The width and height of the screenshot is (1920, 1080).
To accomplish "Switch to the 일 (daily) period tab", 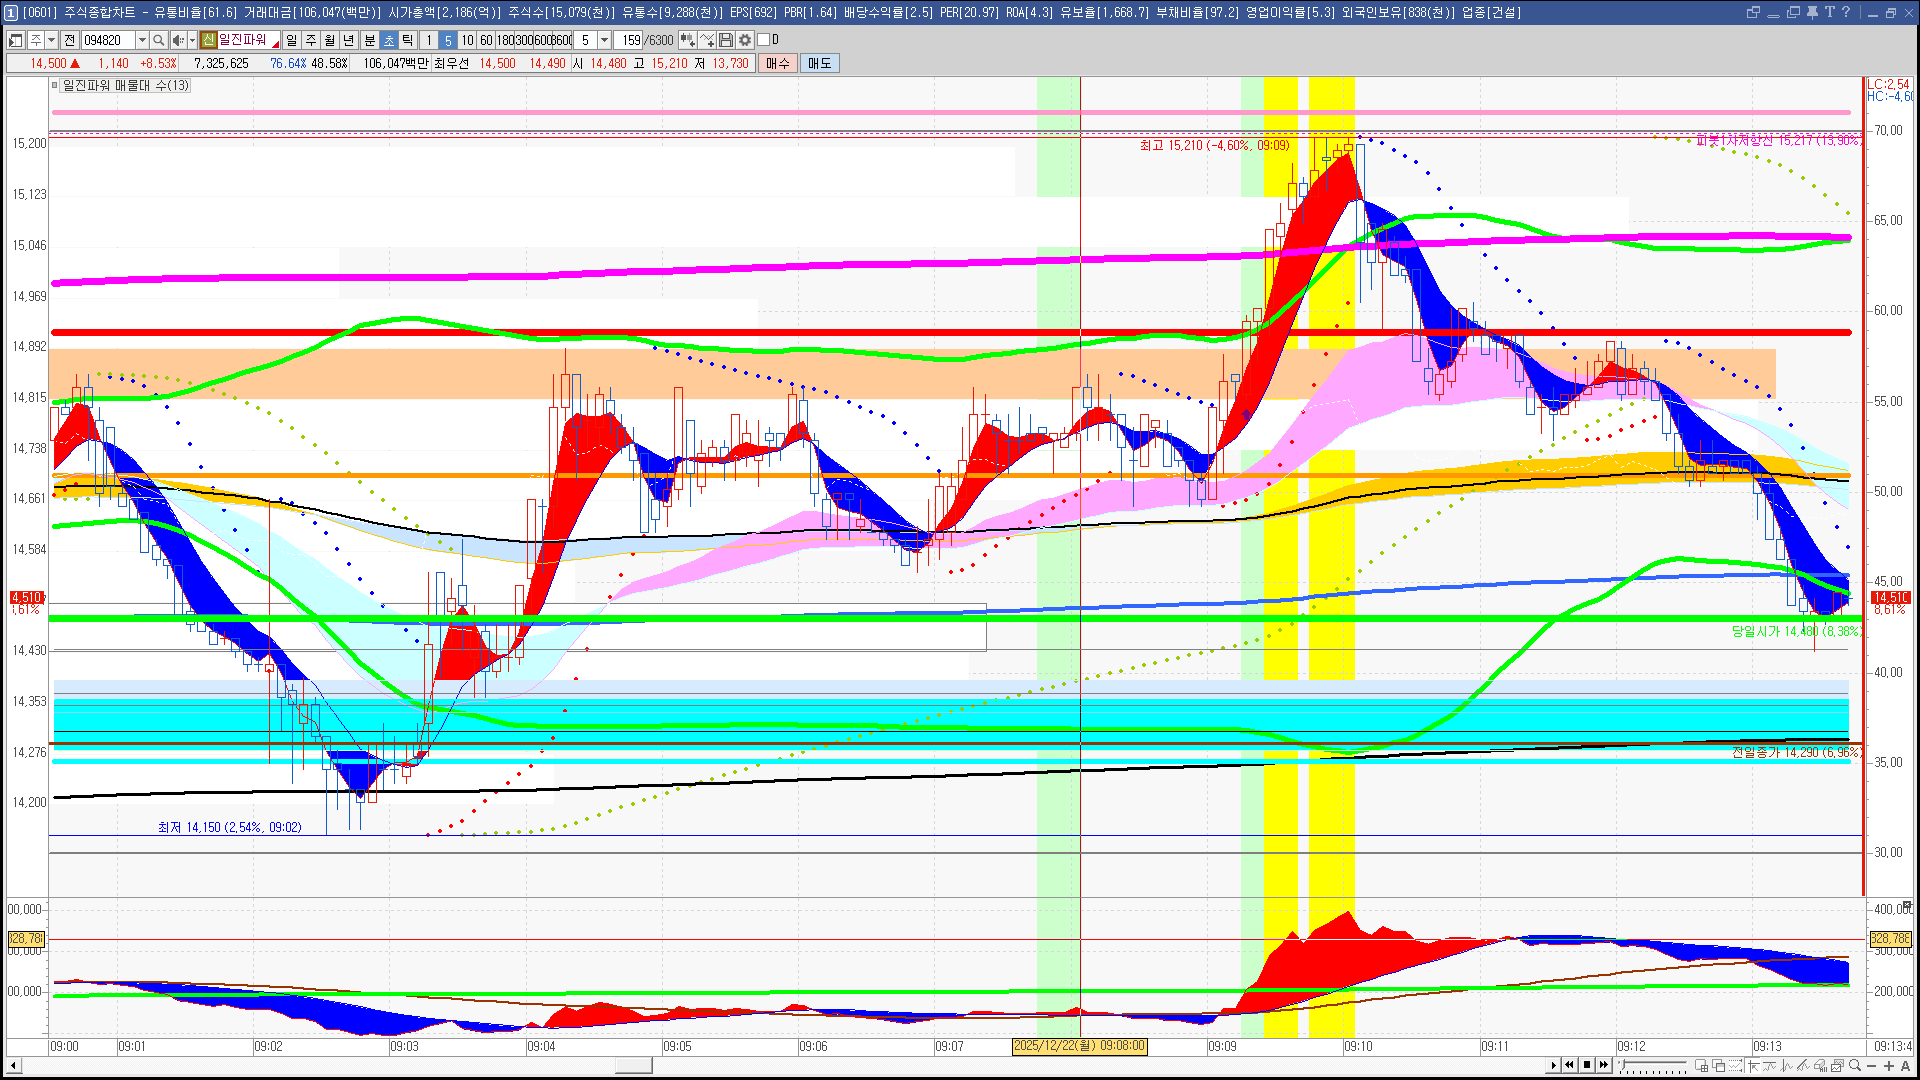I will click(291, 40).
